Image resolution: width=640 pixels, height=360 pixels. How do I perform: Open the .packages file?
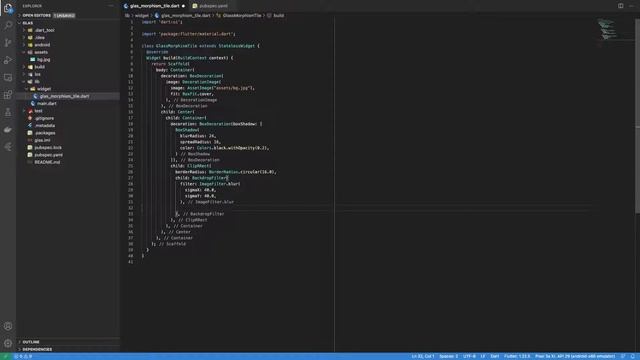click(x=45, y=133)
